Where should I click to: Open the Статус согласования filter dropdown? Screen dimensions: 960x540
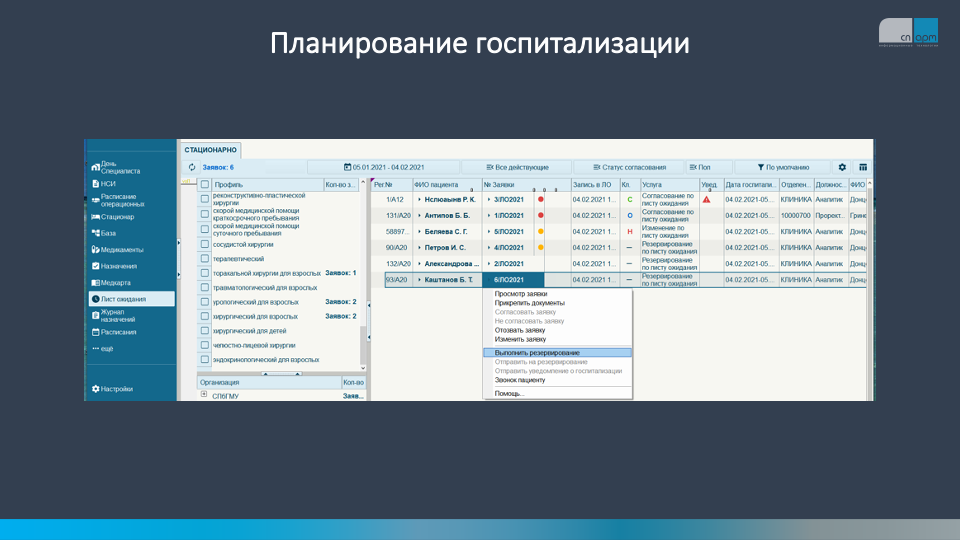pos(629,167)
